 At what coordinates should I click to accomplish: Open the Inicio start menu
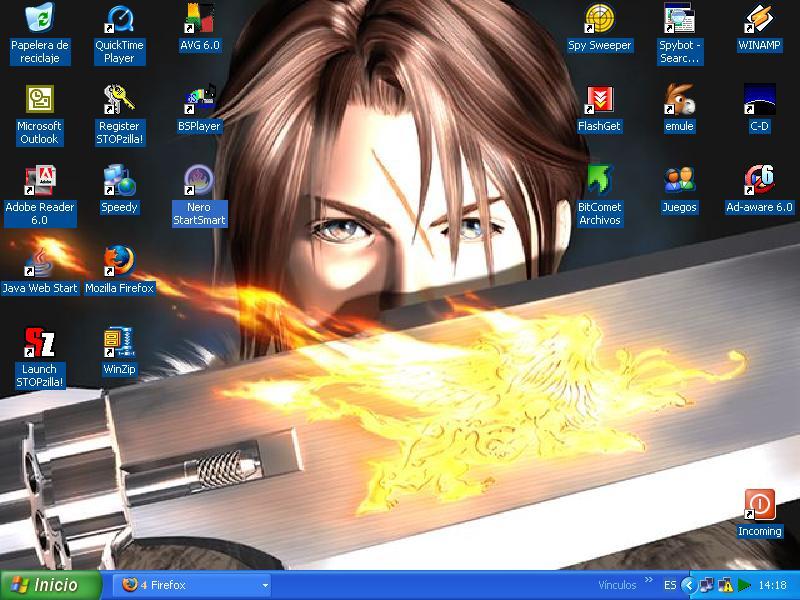coord(51,585)
